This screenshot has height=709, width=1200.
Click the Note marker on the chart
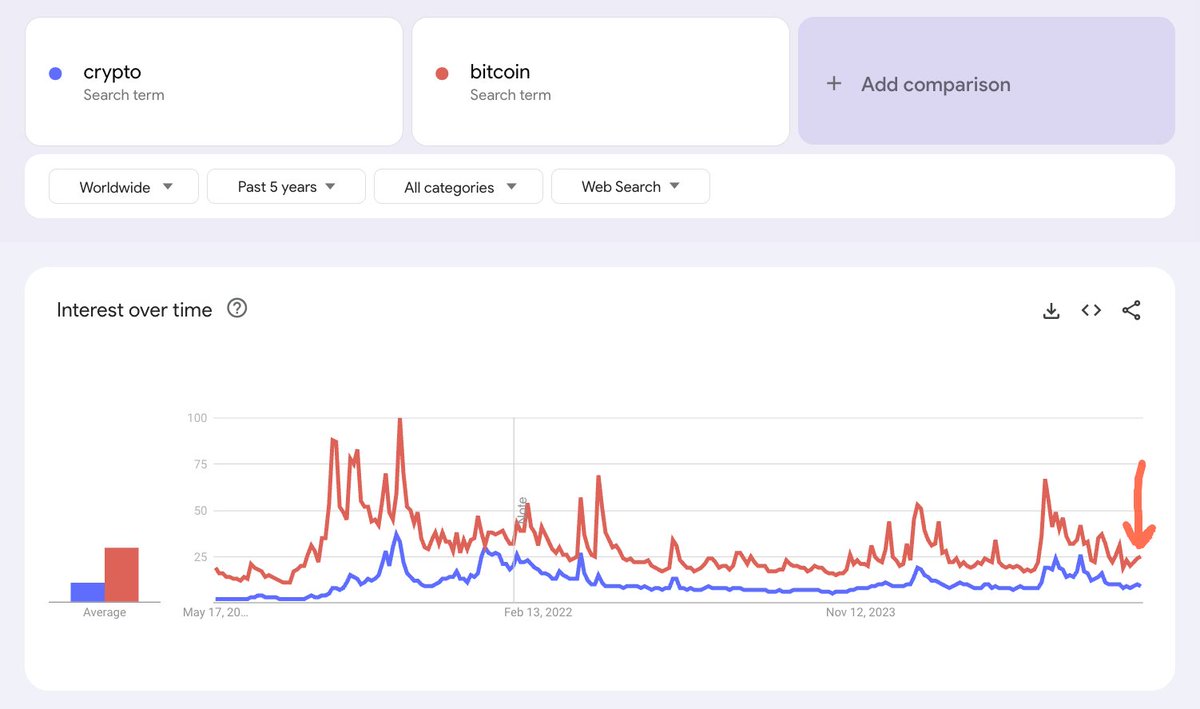(521, 511)
